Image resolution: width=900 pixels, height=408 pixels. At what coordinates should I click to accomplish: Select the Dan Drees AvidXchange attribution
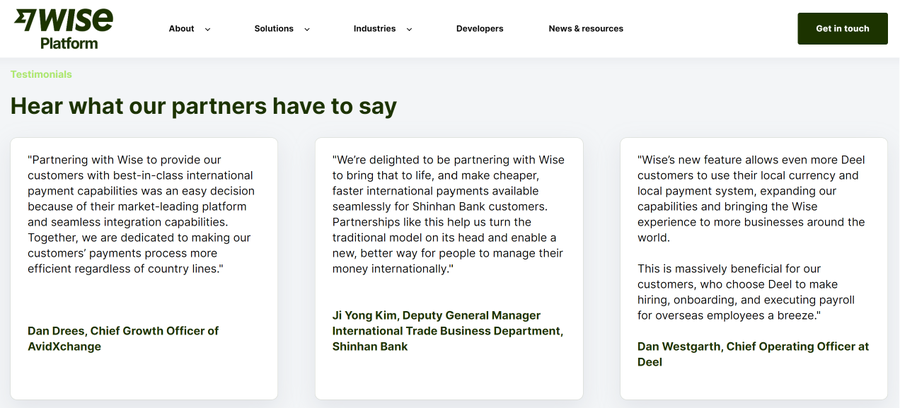[x=123, y=339]
